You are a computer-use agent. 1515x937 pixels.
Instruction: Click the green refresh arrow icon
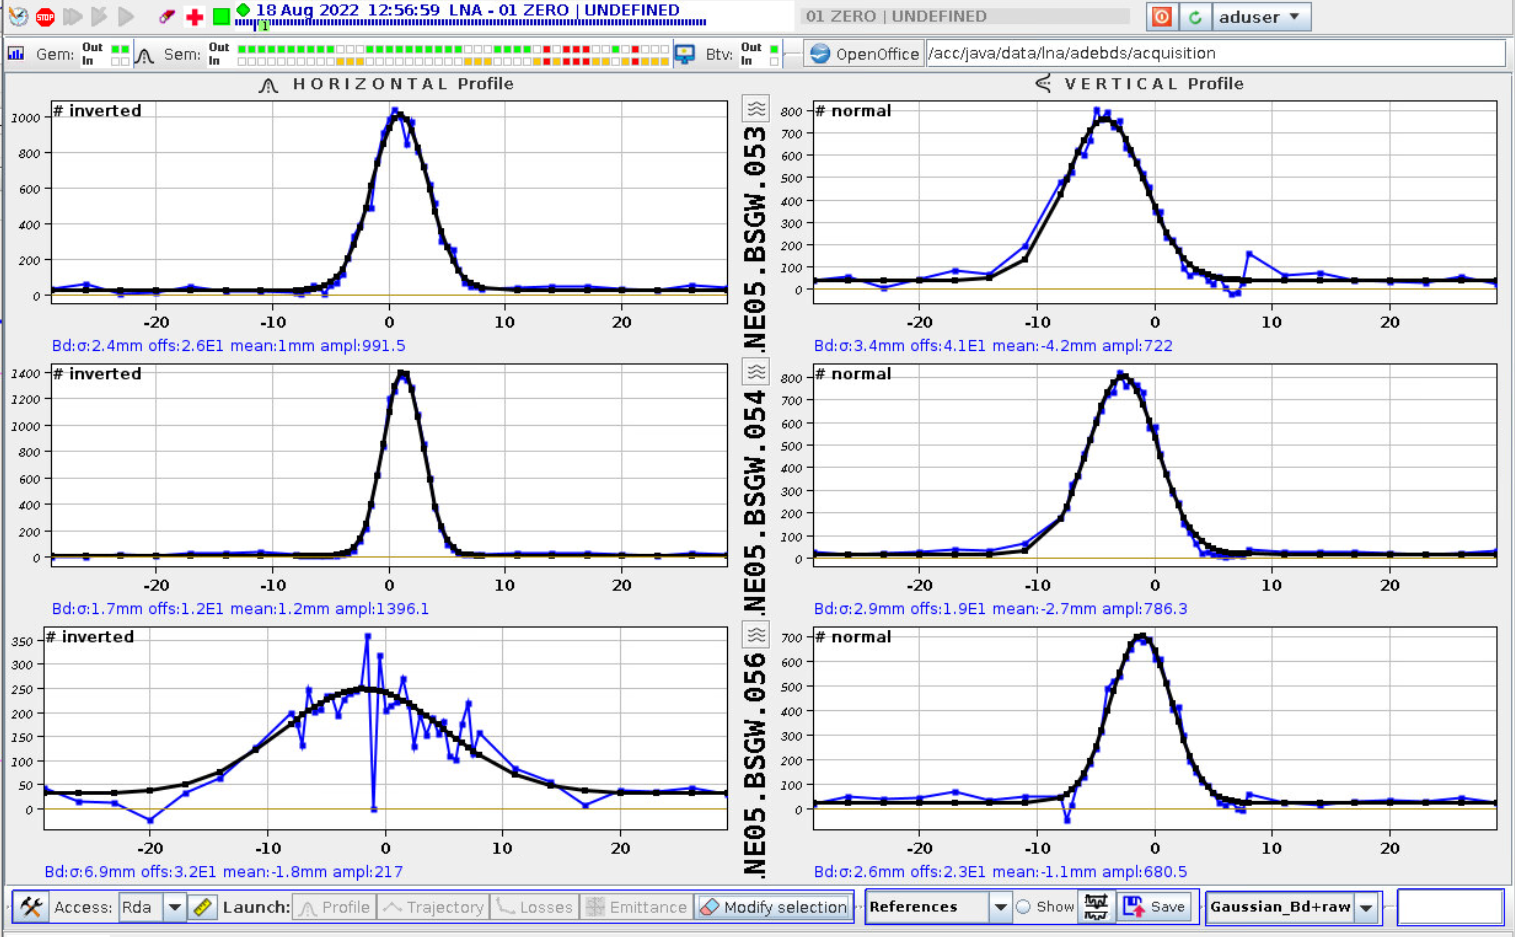tap(1195, 17)
